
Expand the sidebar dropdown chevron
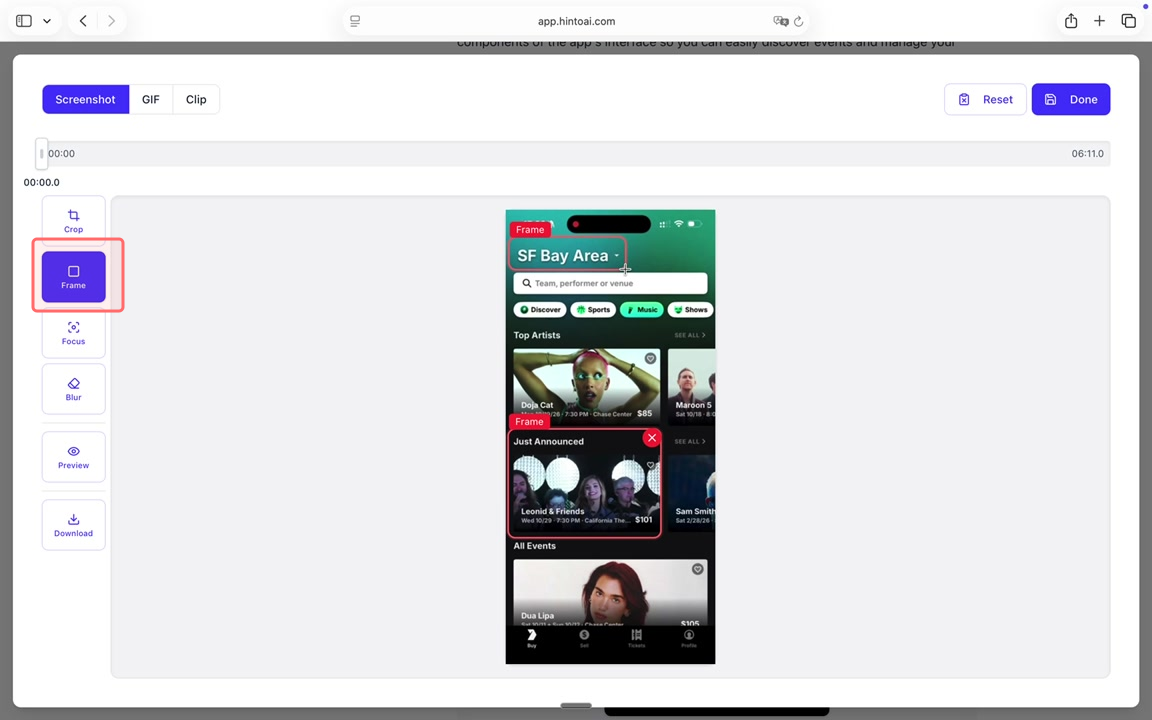point(47,21)
